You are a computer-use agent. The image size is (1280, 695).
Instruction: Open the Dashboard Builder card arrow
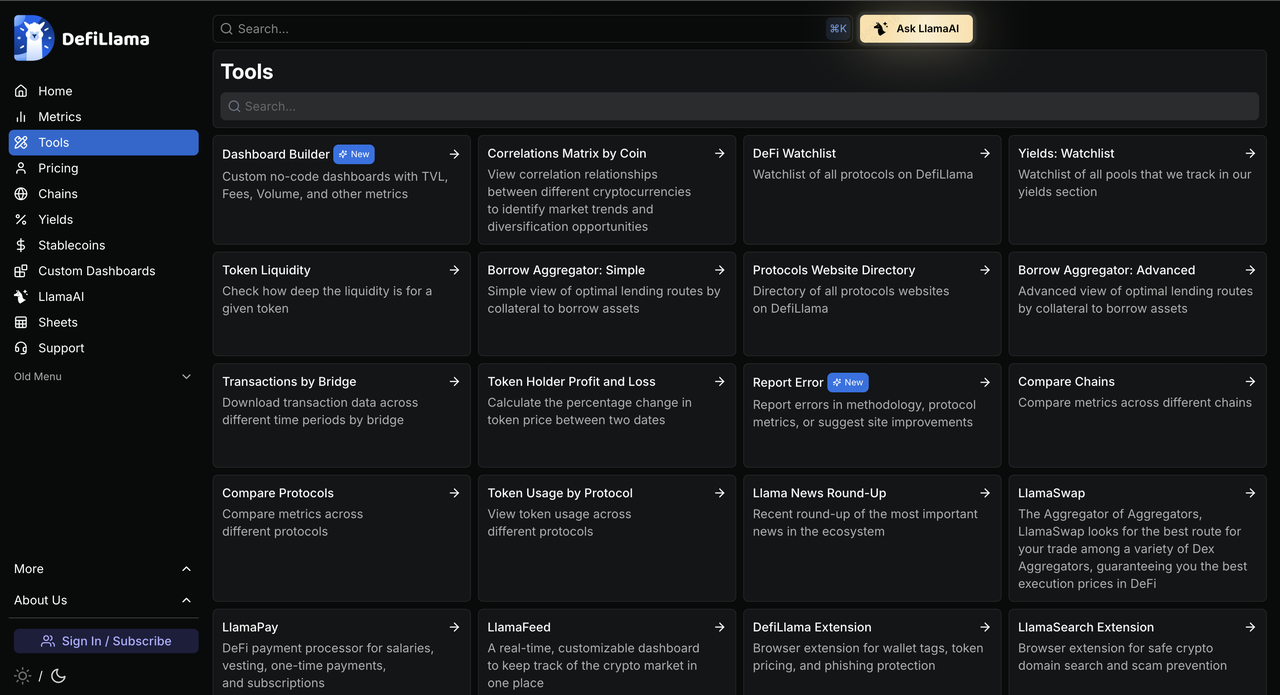[x=454, y=154]
